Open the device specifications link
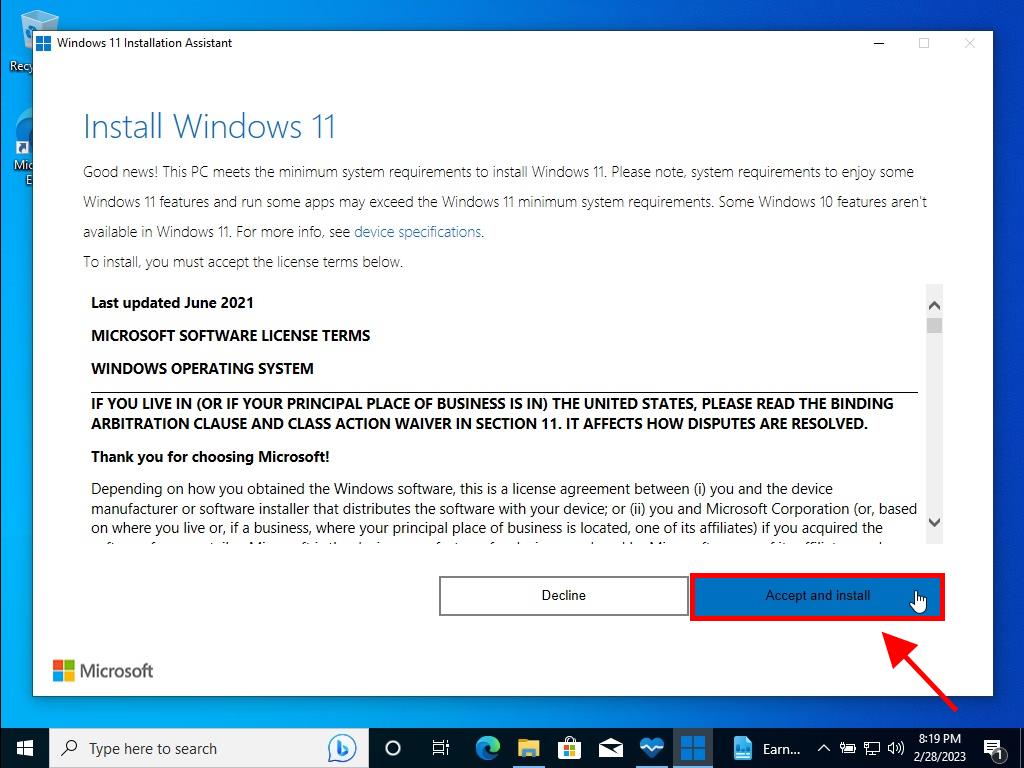Screen dimensions: 1024x768 (417, 232)
